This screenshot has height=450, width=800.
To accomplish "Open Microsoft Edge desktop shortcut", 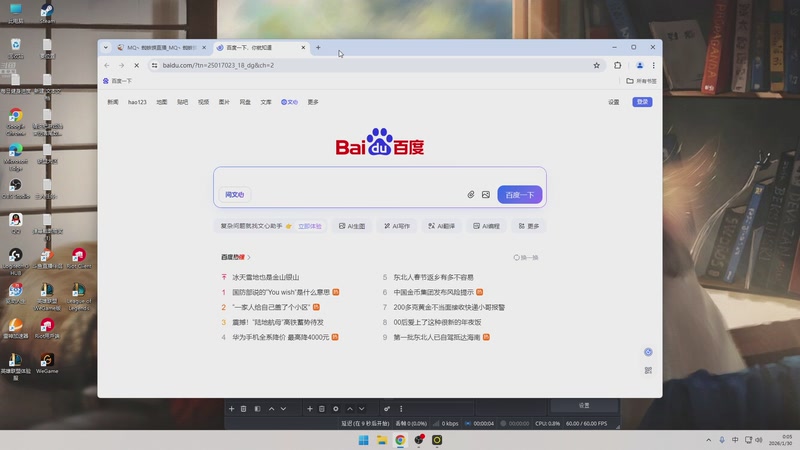I will [x=16, y=157].
